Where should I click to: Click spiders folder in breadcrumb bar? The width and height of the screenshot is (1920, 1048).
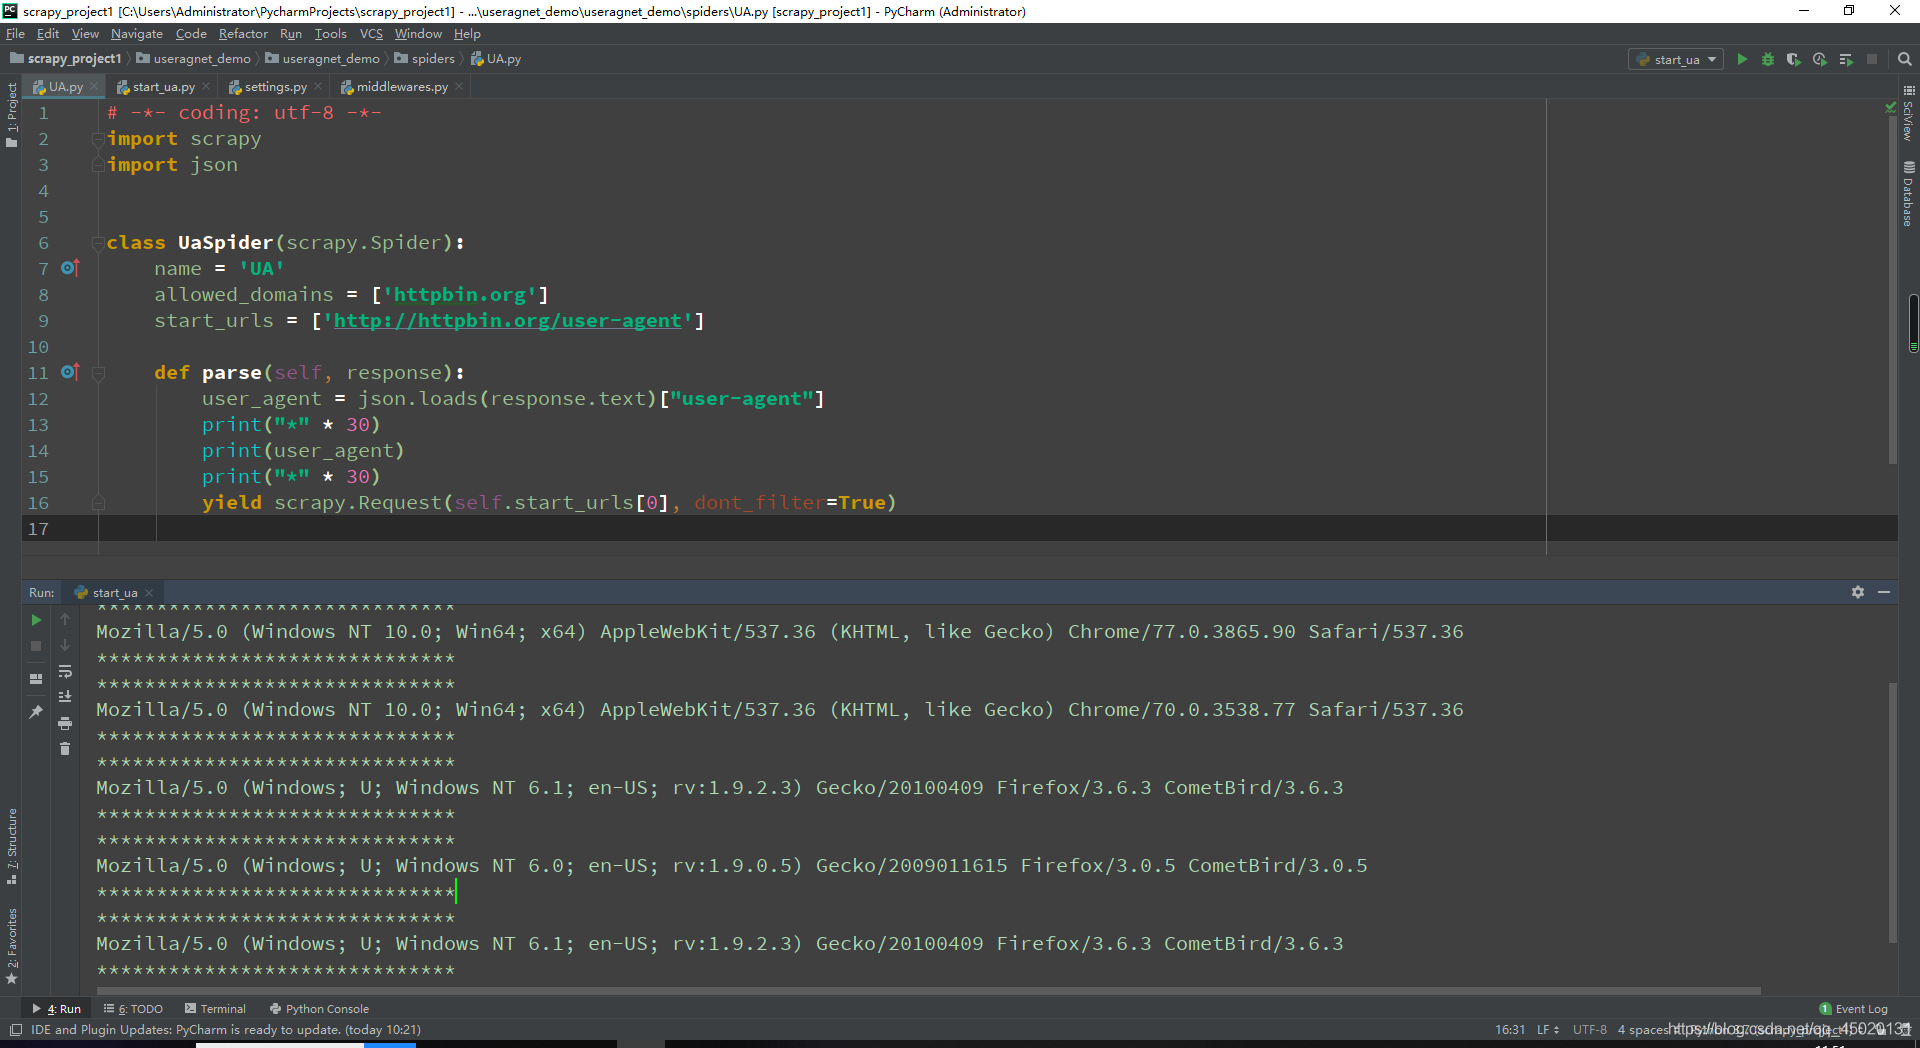pyautogui.click(x=424, y=59)
